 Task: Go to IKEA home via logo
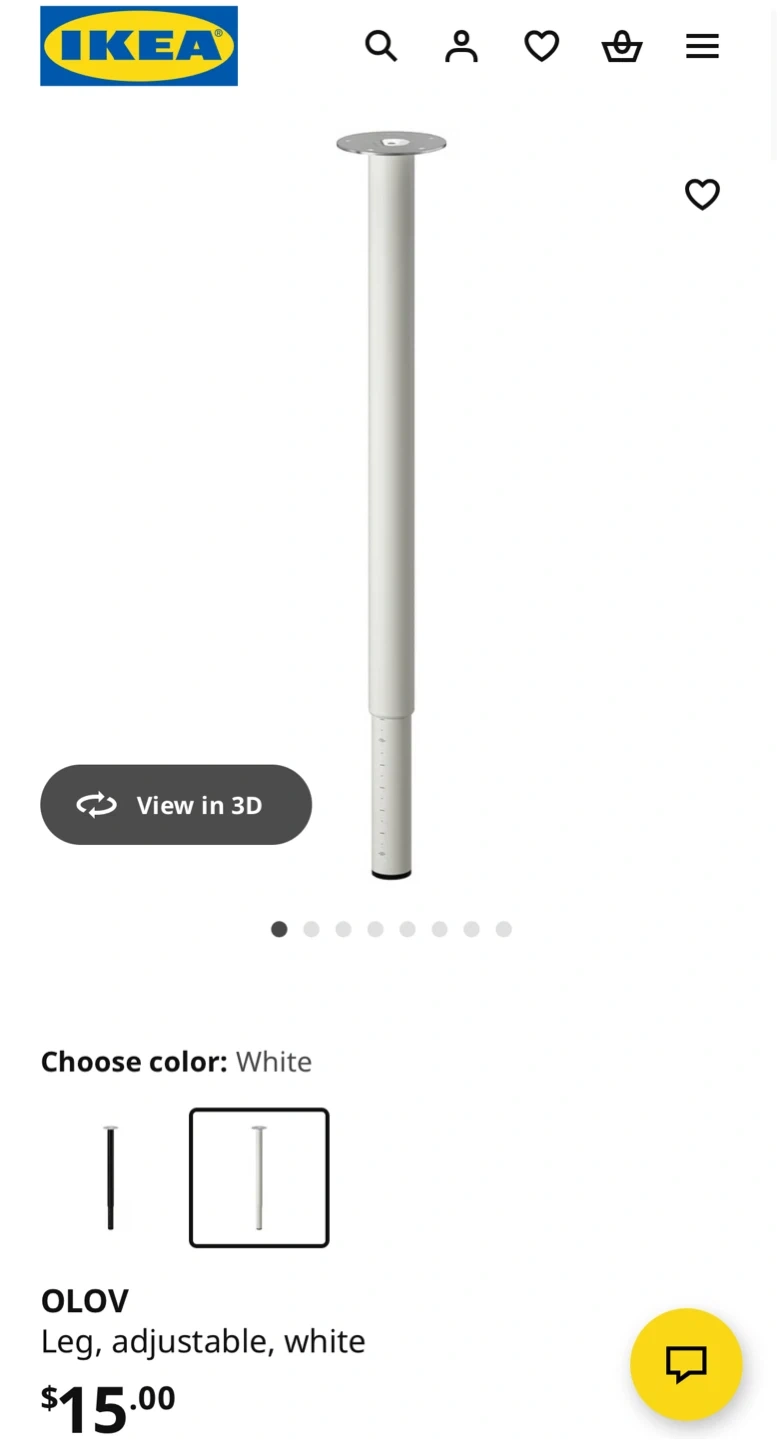[139, 46]
